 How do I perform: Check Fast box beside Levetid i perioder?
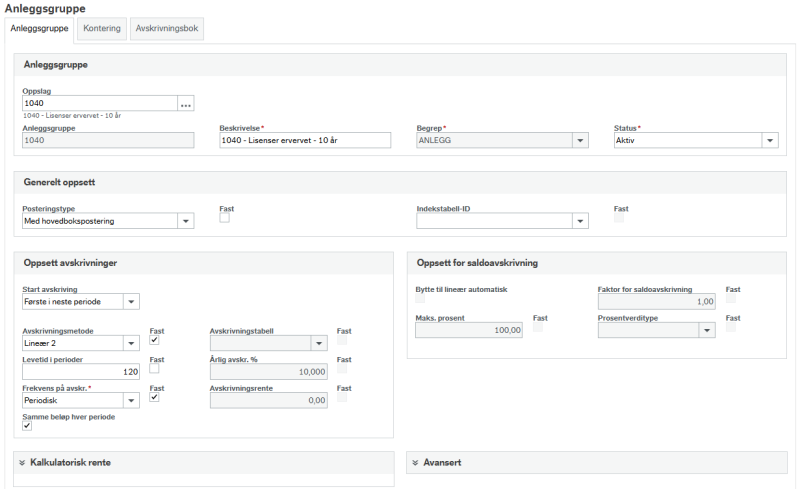[154, 369]
